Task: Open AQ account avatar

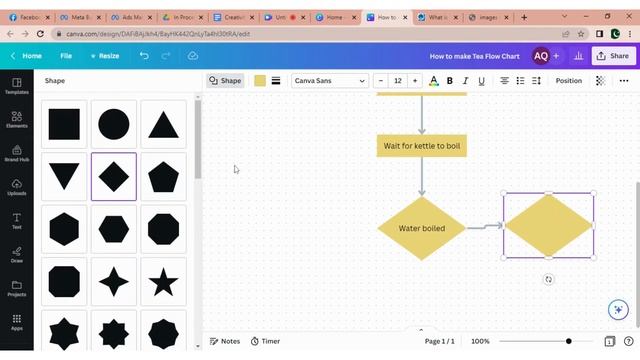Action: tap(541, 56)
